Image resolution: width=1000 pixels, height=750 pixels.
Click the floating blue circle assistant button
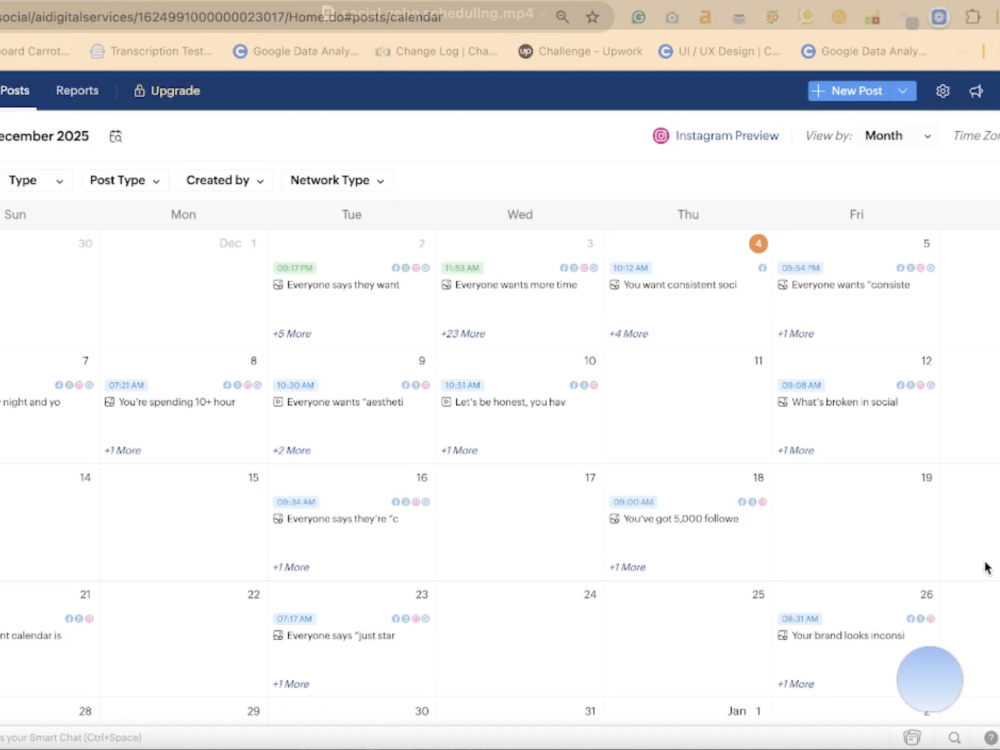point(929,679)
